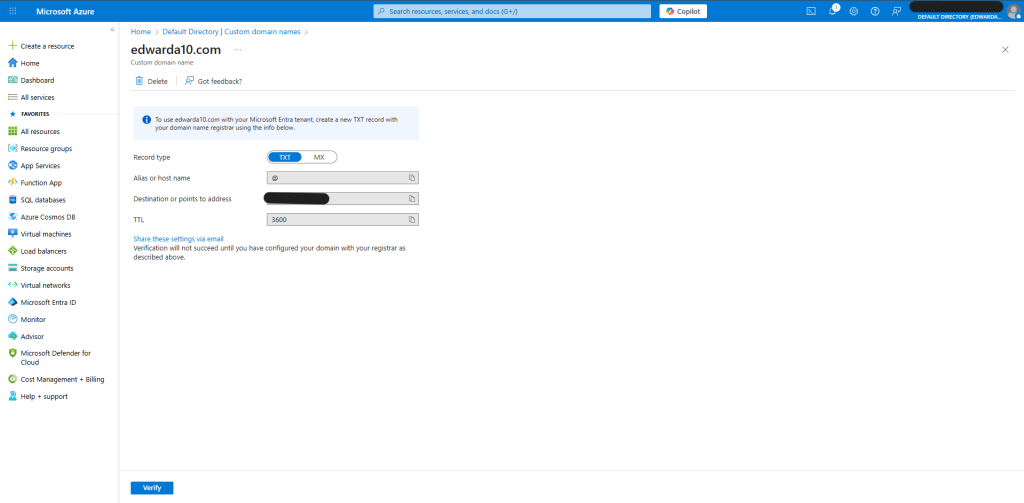Click the Dashboard icon in the sidebar

12,80
